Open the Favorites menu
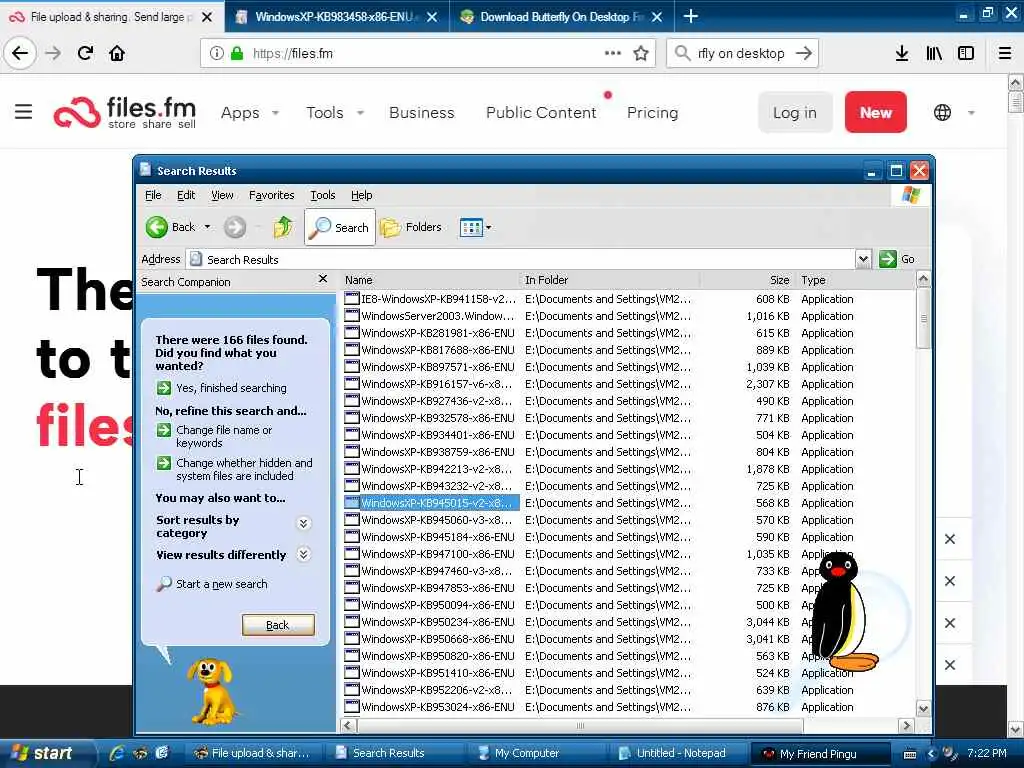Screen dimensions: 1024x768 click(272, 195)
